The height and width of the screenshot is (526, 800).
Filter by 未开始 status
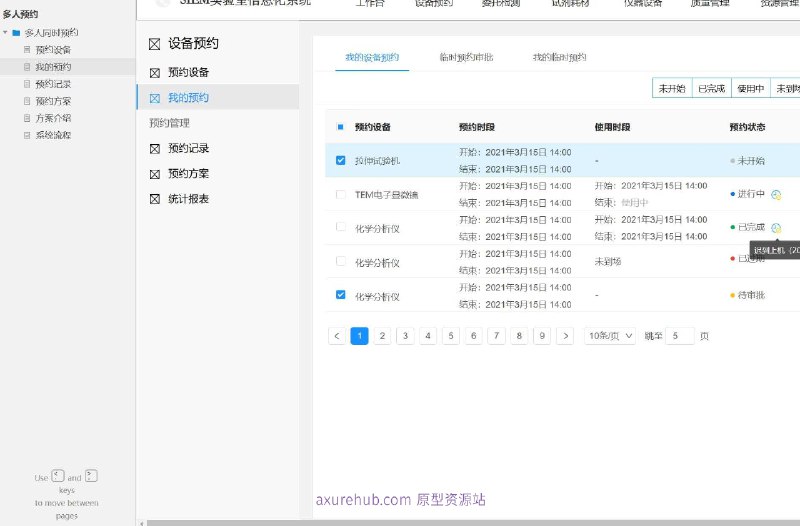click(672, 88)
